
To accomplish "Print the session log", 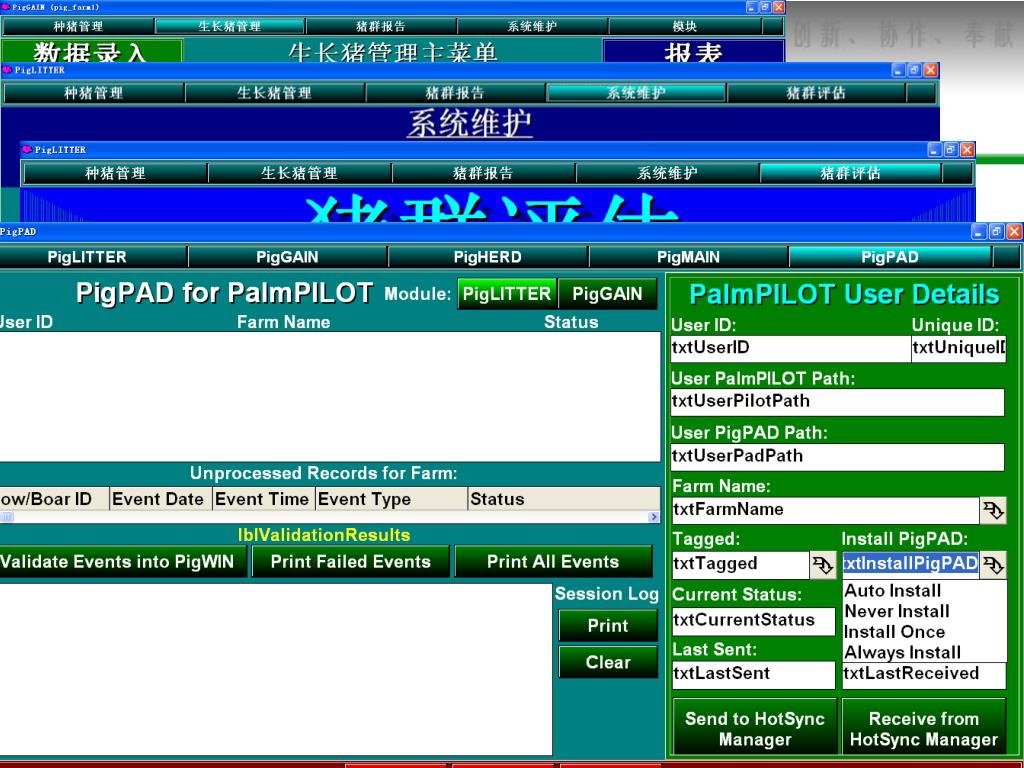I will [608, 626].
